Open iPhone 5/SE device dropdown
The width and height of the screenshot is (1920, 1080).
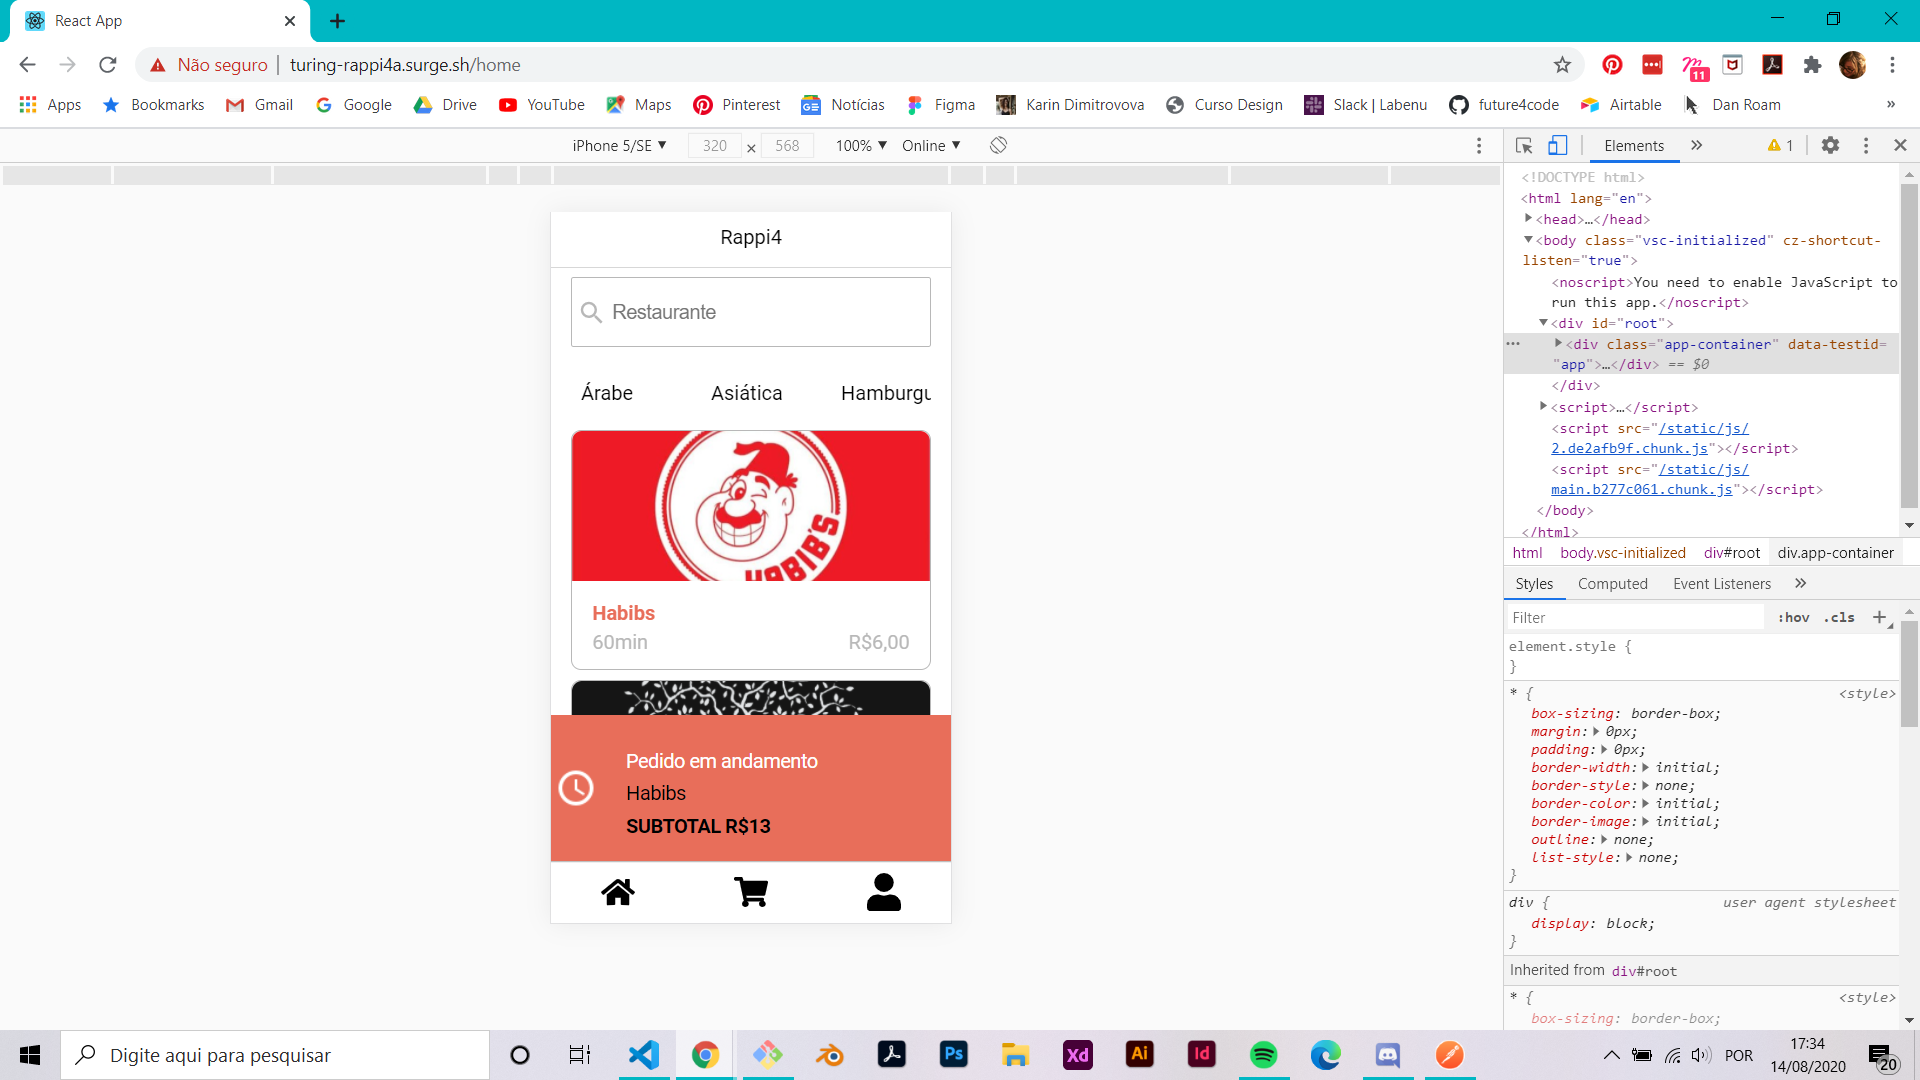[x=619, y=145]
